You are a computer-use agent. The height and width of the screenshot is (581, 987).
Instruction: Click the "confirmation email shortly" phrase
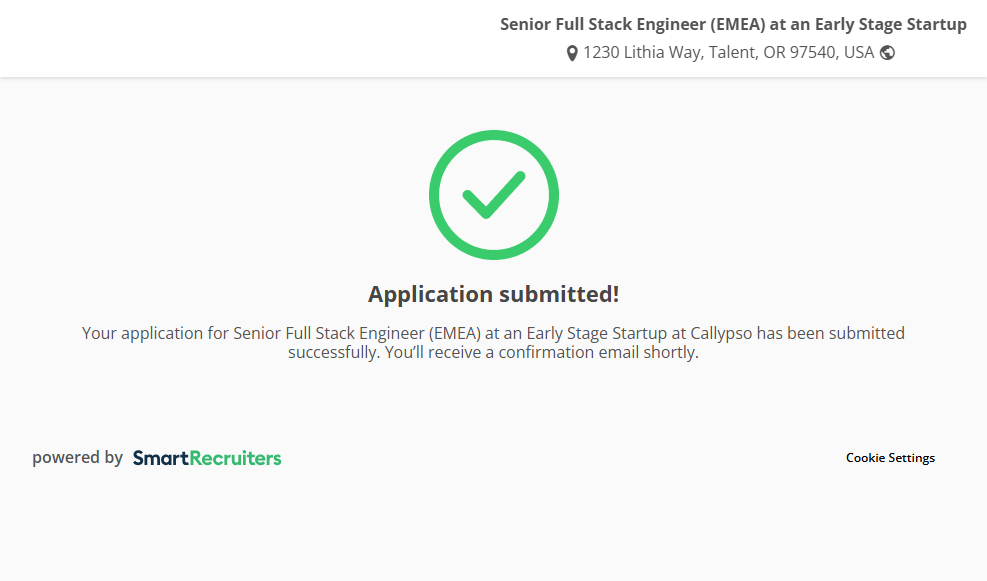coord(597,353)
